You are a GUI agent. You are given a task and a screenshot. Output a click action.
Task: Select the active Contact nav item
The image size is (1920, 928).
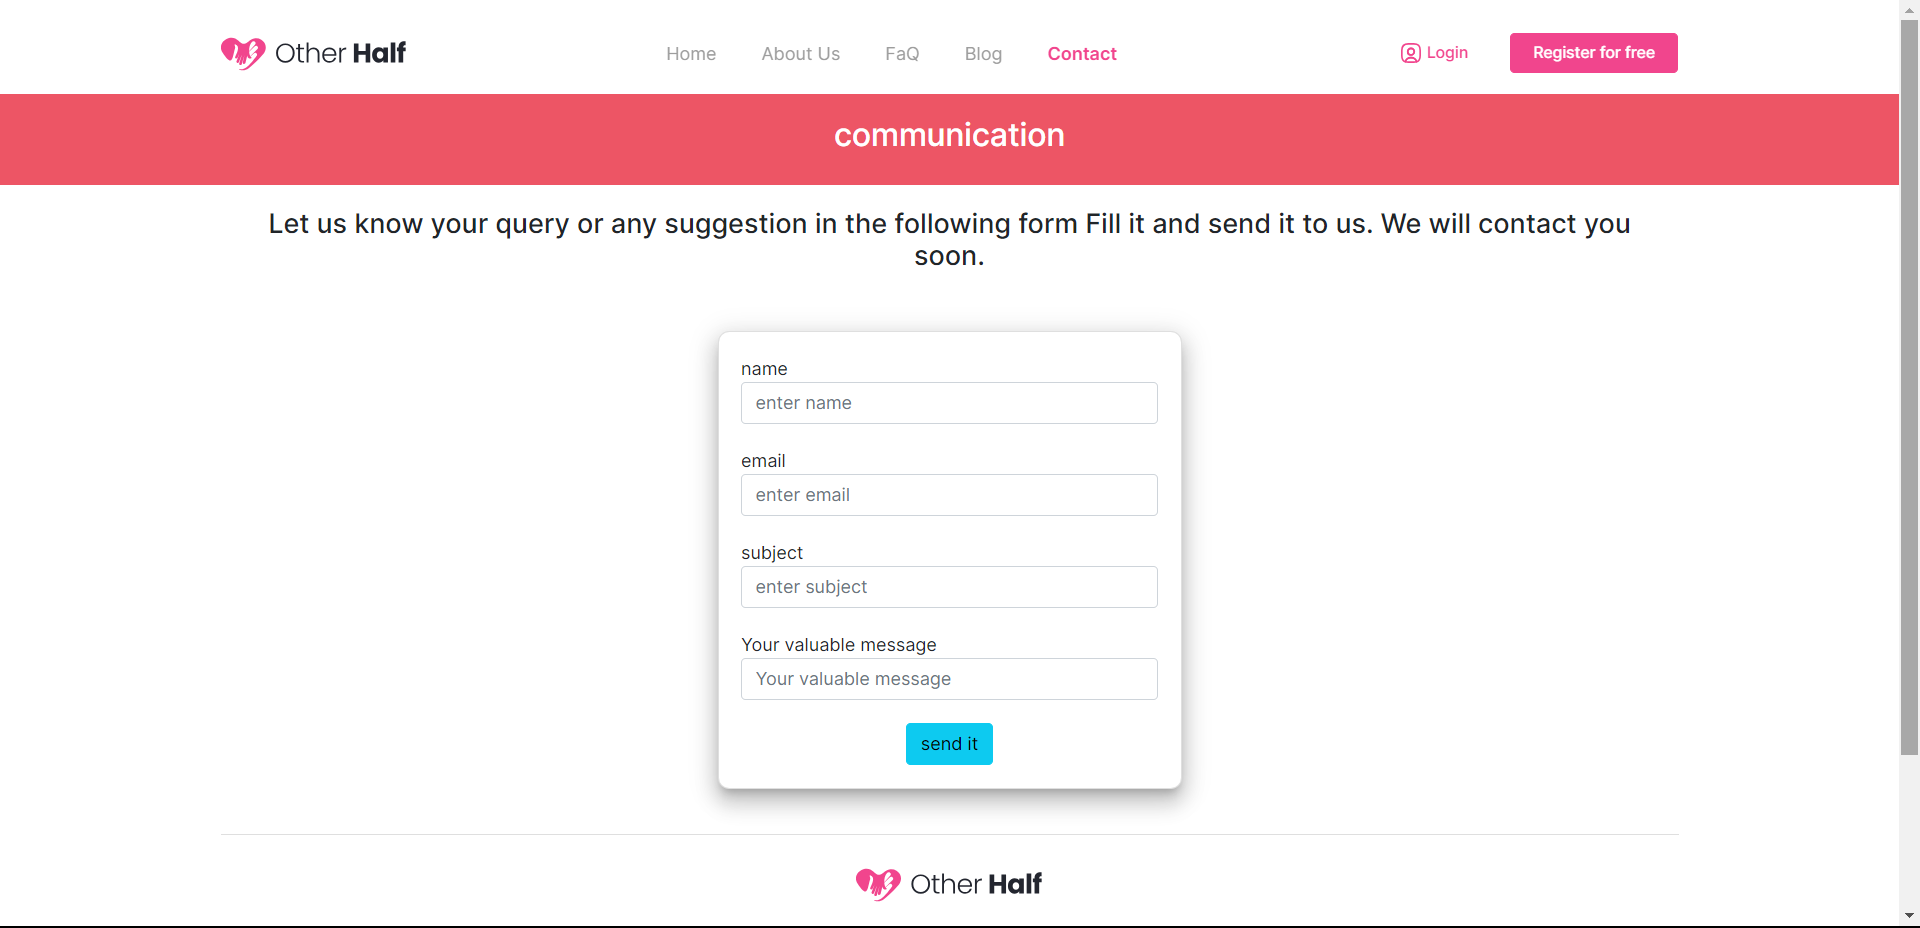1082,53
